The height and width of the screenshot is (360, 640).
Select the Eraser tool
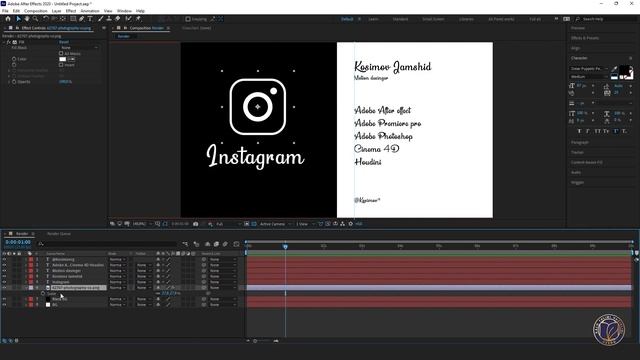[118, 19]
